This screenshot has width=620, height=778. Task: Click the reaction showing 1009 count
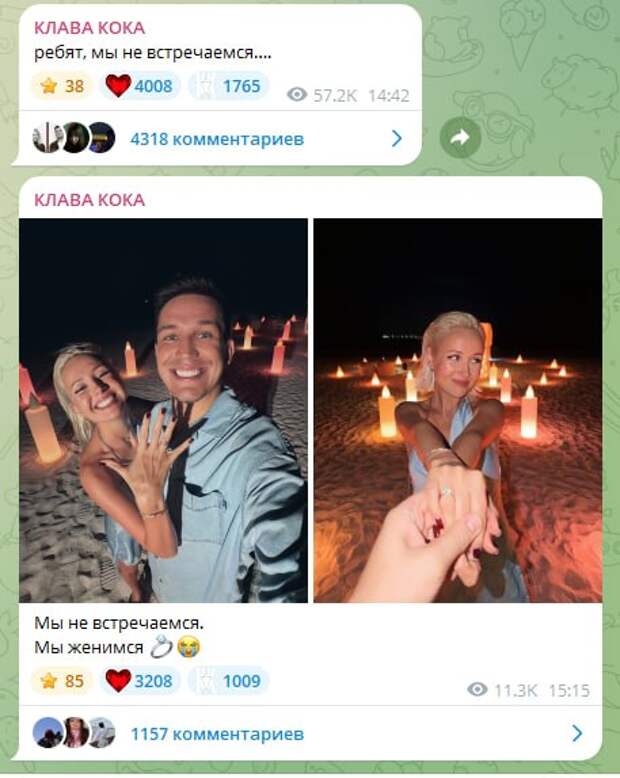[x=229, y=681]
